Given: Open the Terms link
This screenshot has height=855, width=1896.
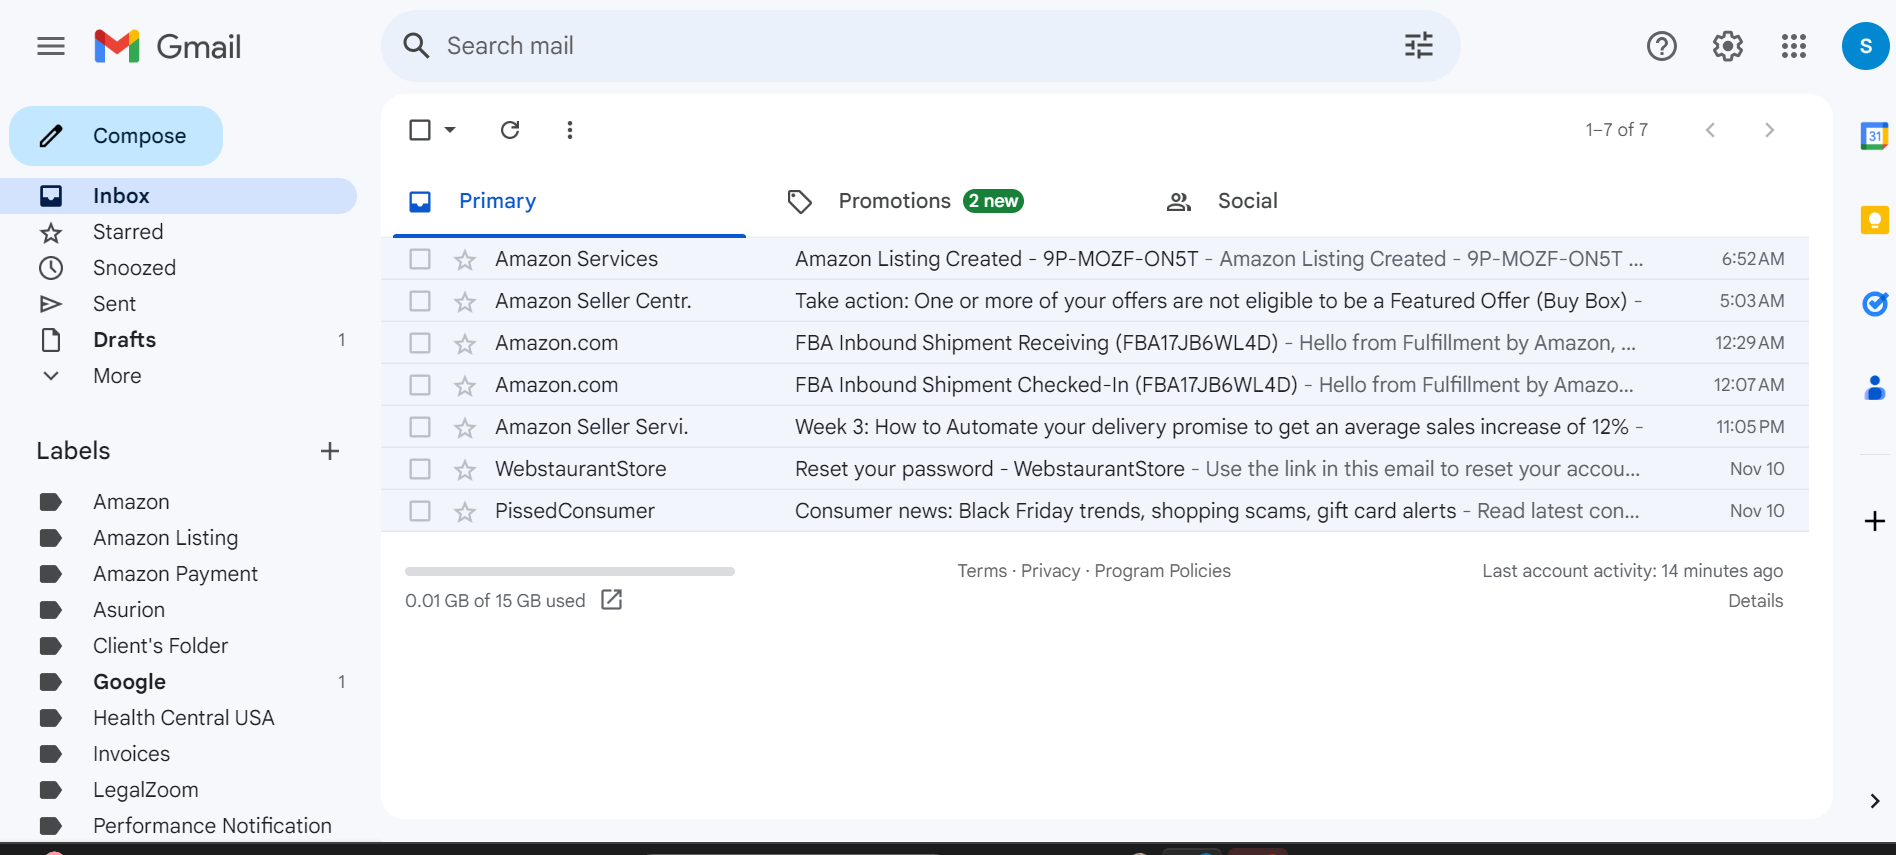Looking at the screenshot, I should [982, 571].
